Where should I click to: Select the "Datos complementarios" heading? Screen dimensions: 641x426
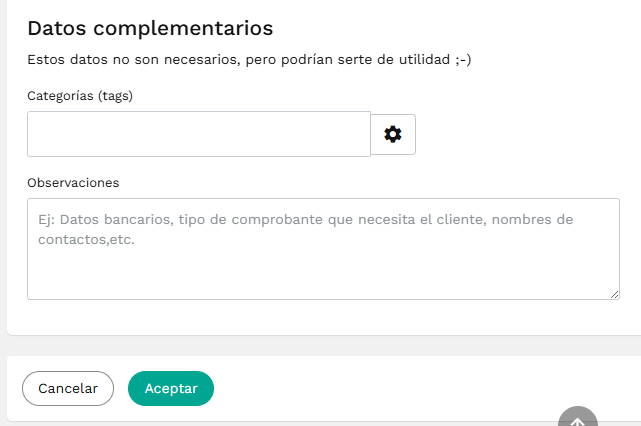(150, 29)
